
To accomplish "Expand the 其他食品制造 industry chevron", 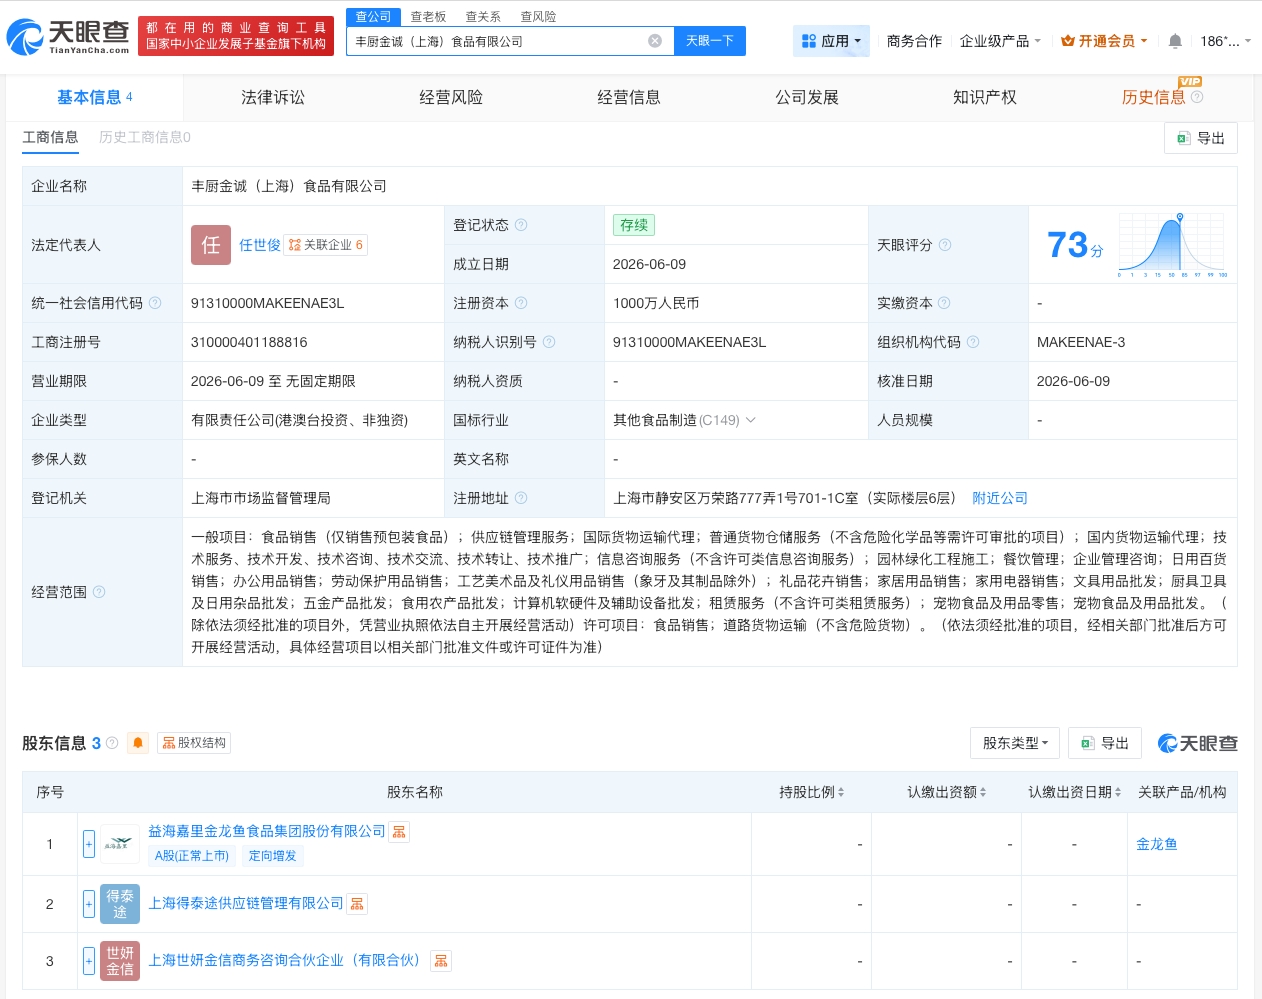I will (x=751, y=420).
